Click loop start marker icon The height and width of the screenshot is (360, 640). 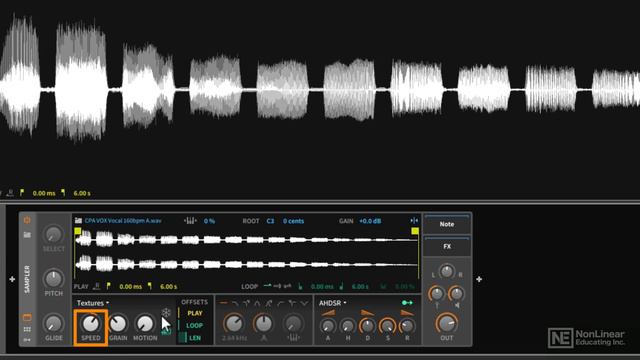click(x=300, y=286)
